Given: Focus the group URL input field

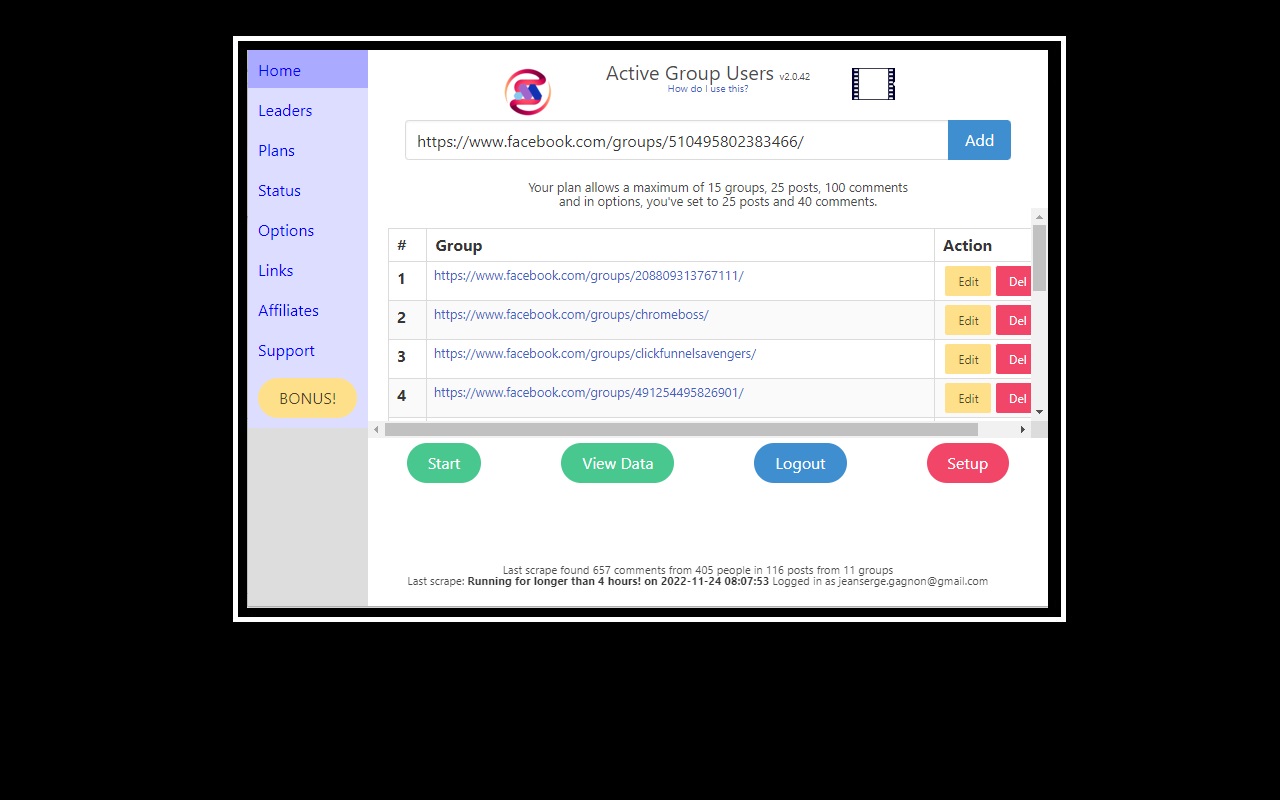Looking at the screenshot, I should 676,140.
